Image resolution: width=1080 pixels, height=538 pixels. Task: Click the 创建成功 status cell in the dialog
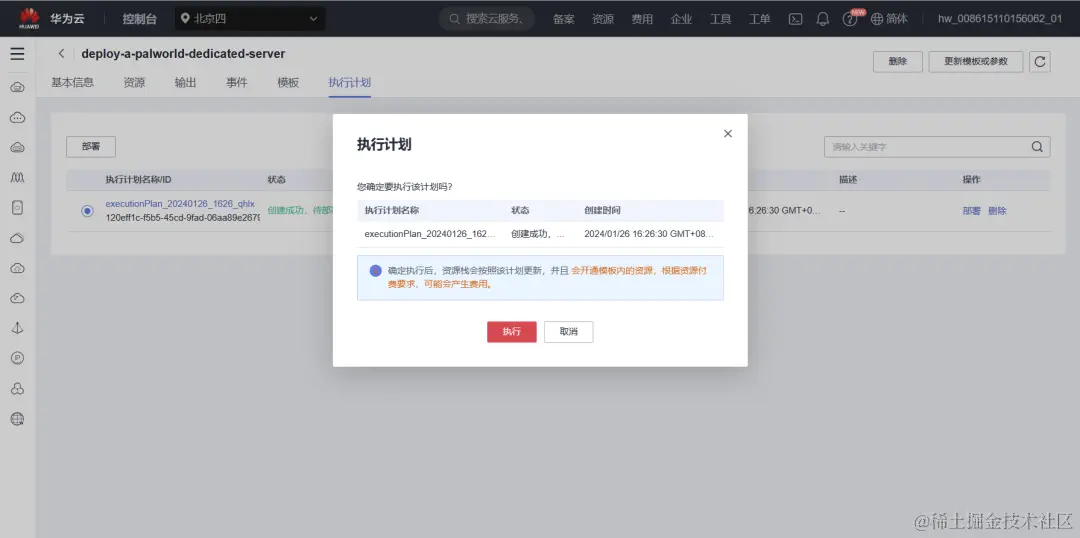pyautogui.click(x=538, y=234)
